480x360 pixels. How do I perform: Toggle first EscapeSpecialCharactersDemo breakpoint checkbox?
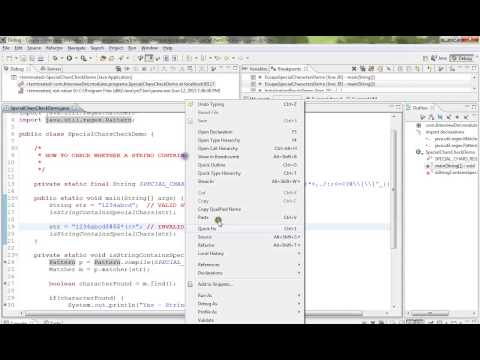[x=253, y=77]
